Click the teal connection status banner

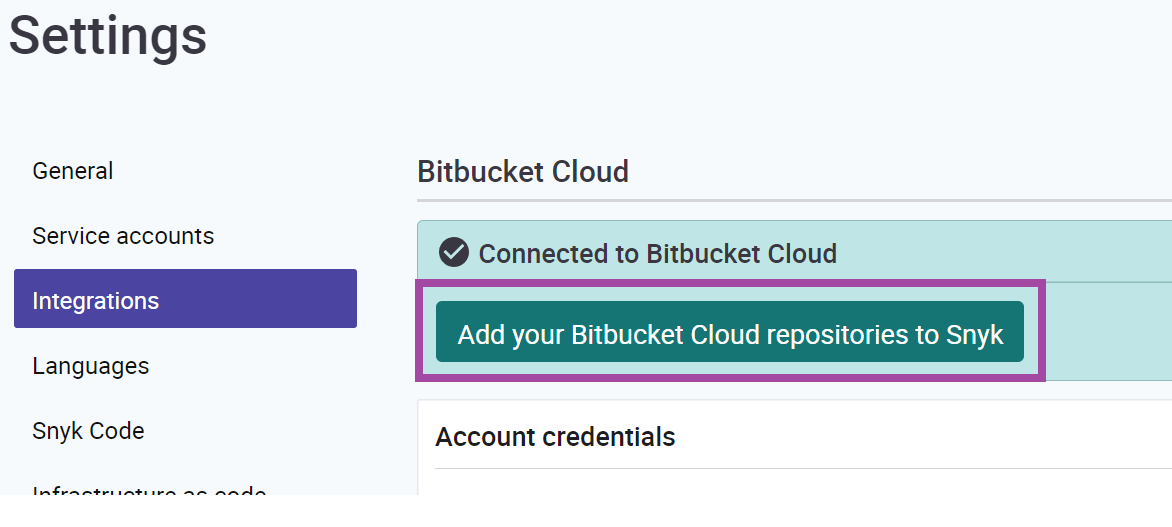(1000, 253)
